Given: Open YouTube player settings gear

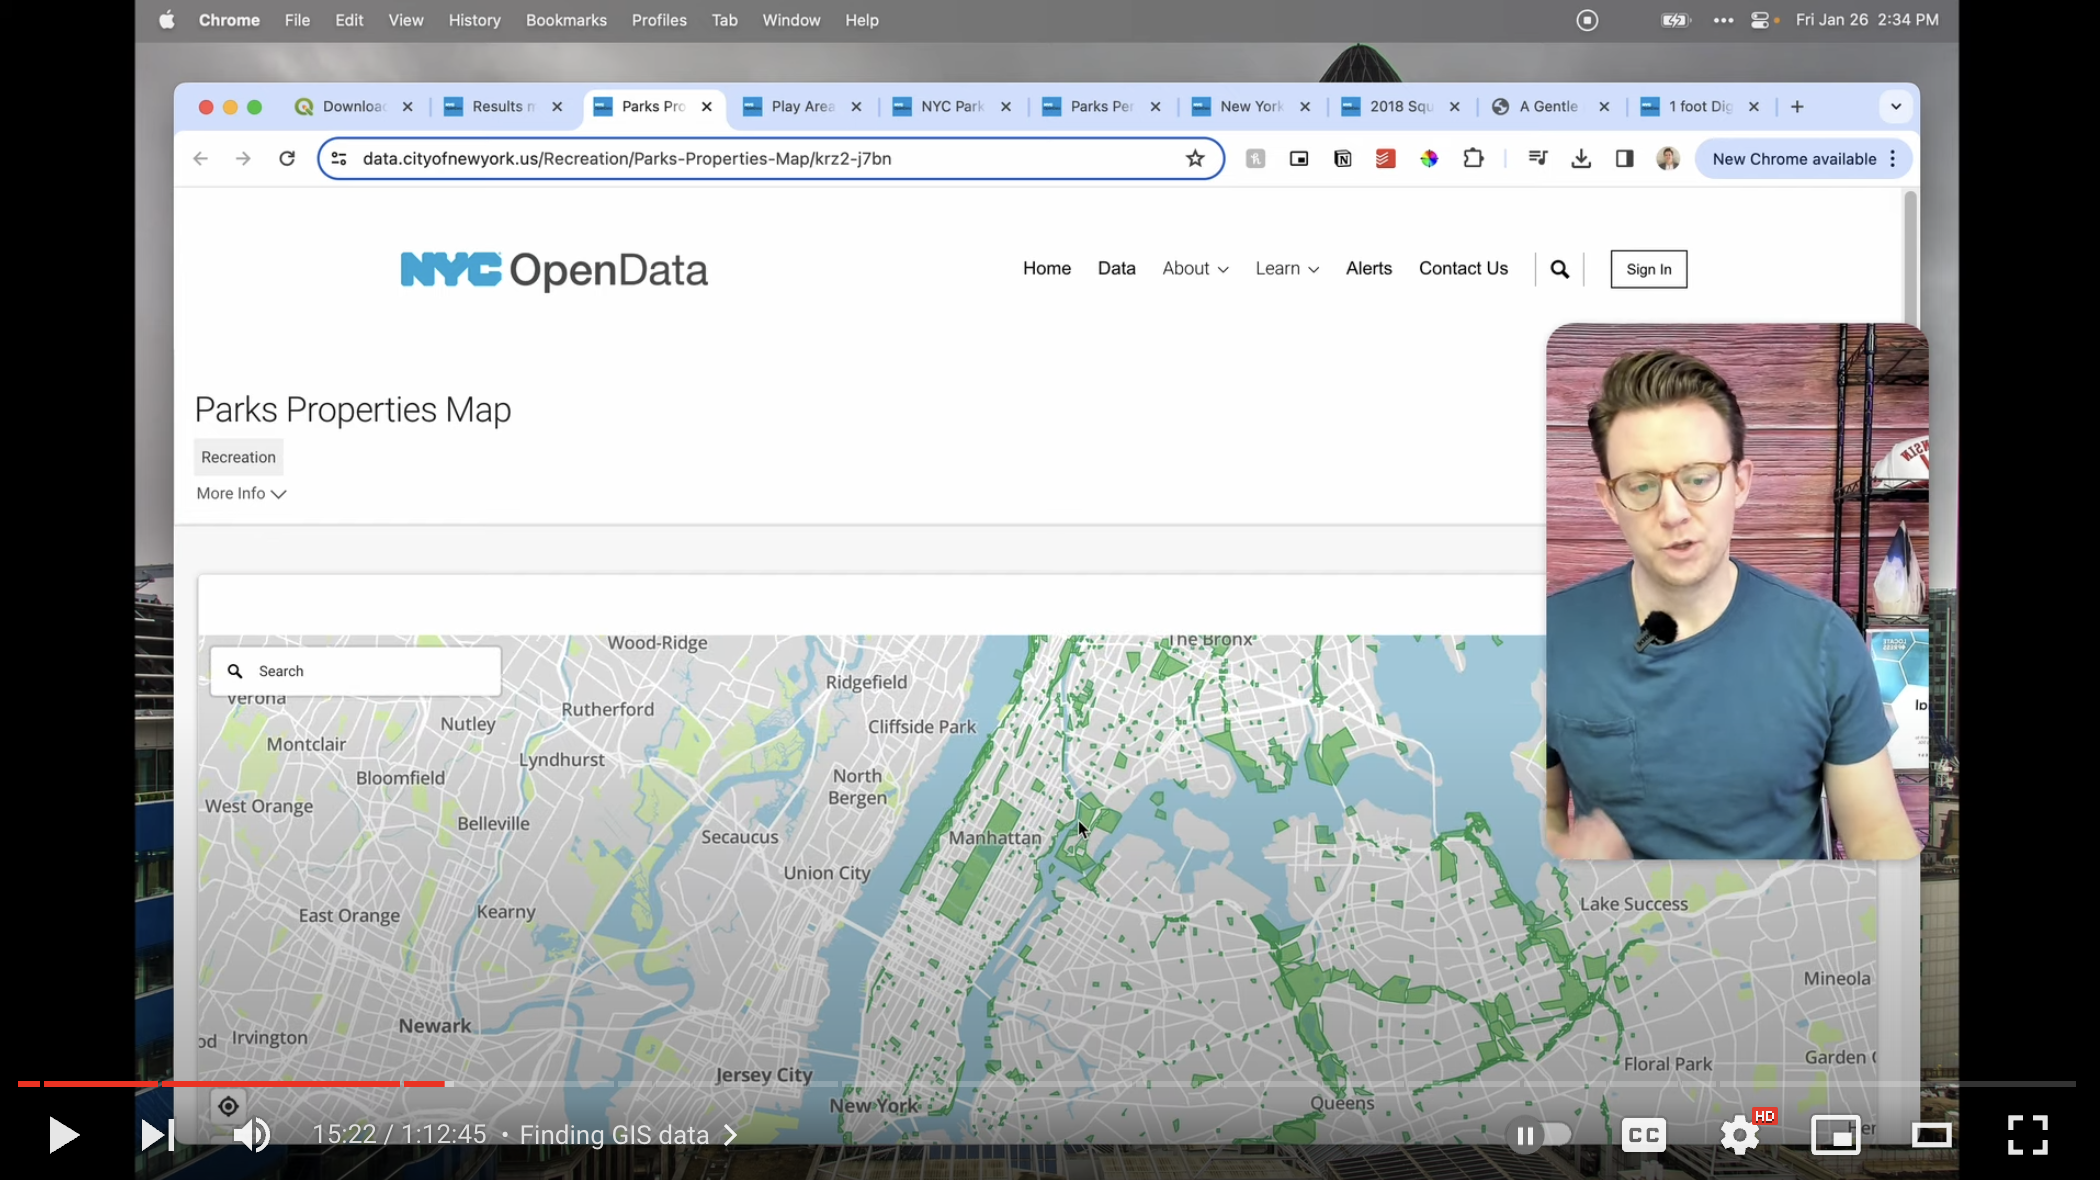Looking at the screenshot, I should [x=1740, y=1135].
